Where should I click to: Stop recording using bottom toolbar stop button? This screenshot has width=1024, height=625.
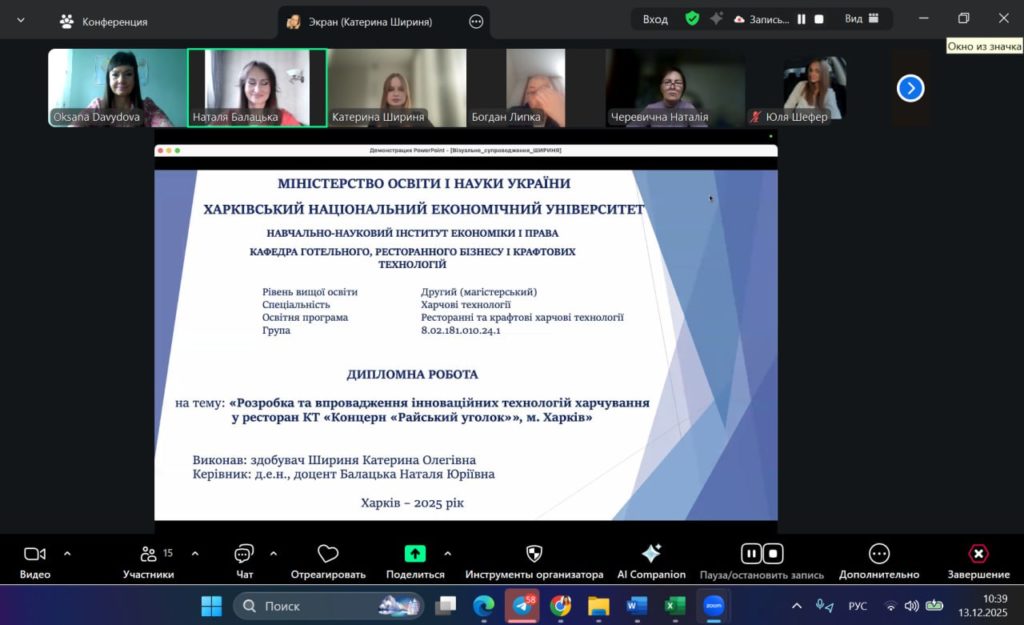773,554
